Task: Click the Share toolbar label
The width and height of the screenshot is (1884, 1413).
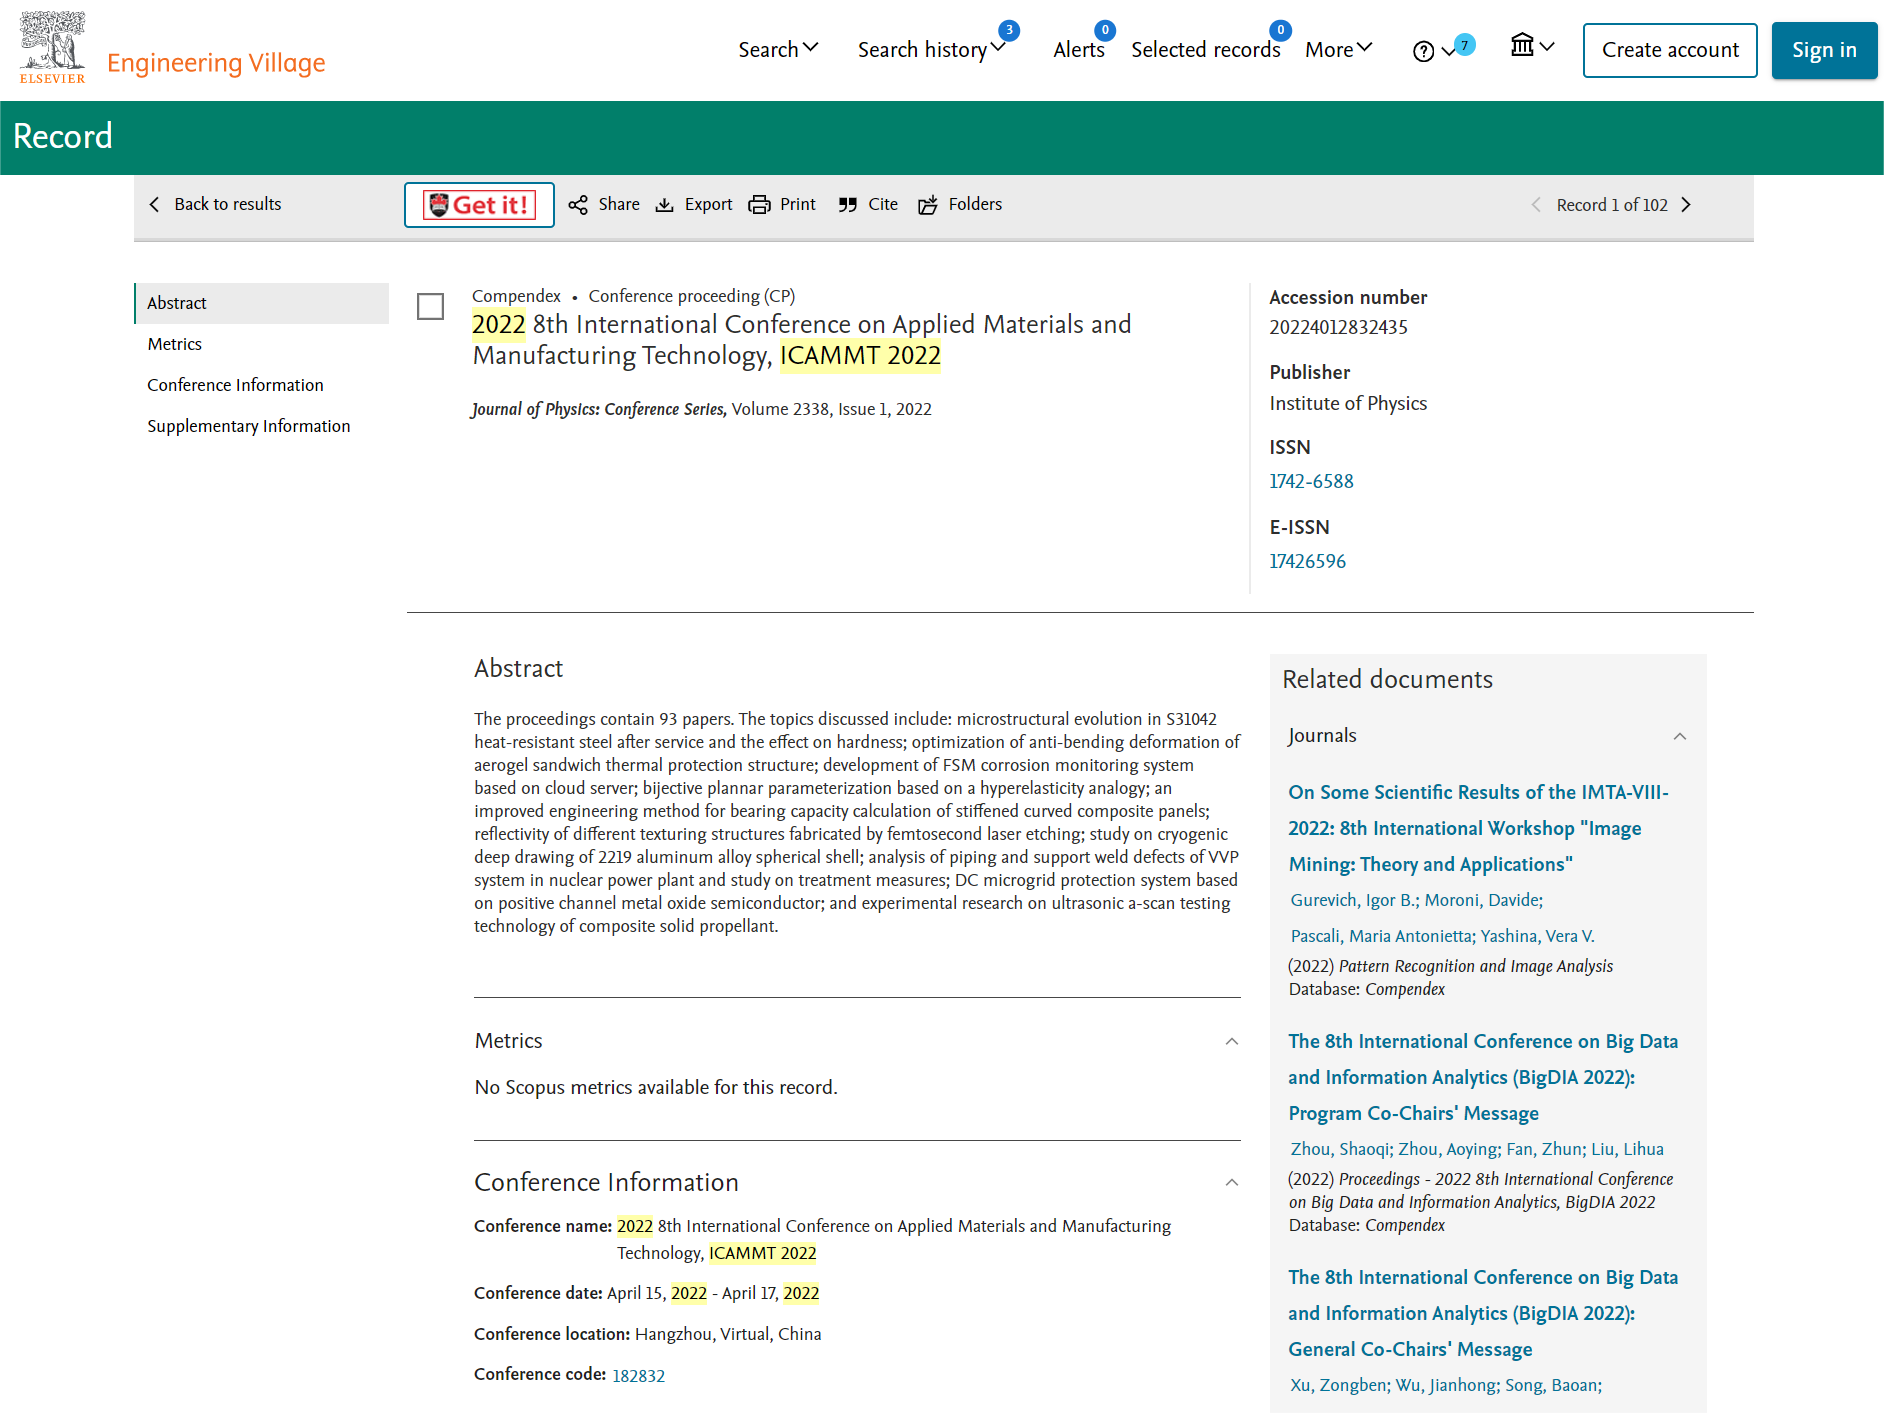Action: pyautogui.click(x=619, y=204)
